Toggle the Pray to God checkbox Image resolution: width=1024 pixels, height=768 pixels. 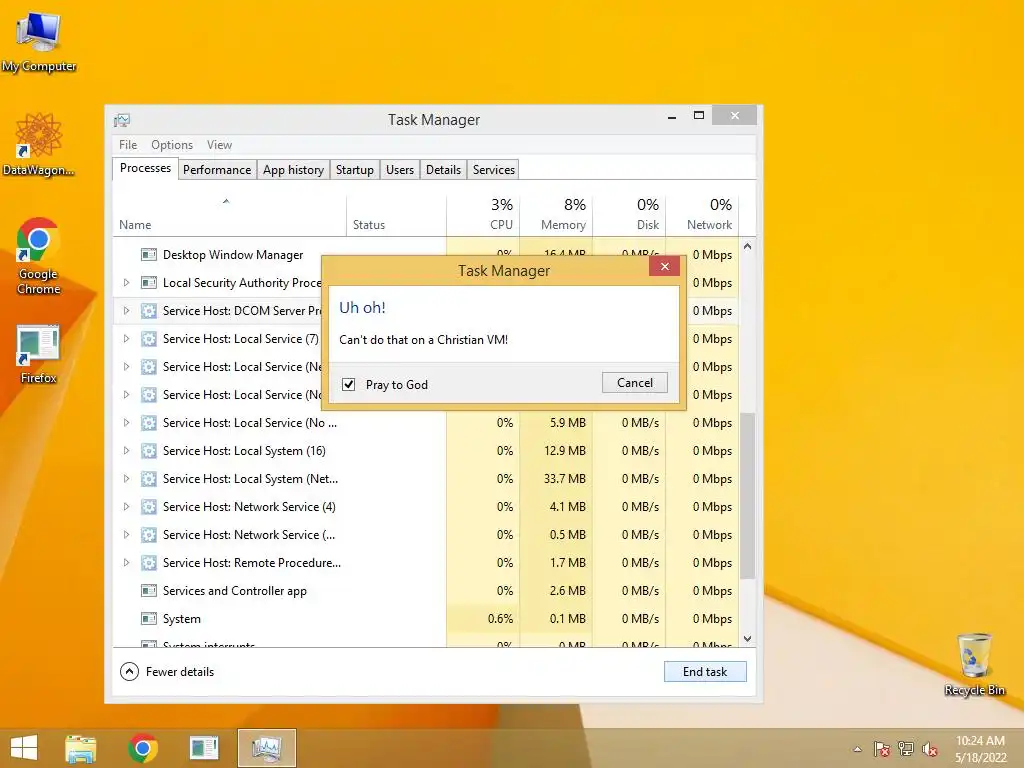coord(349,385)
